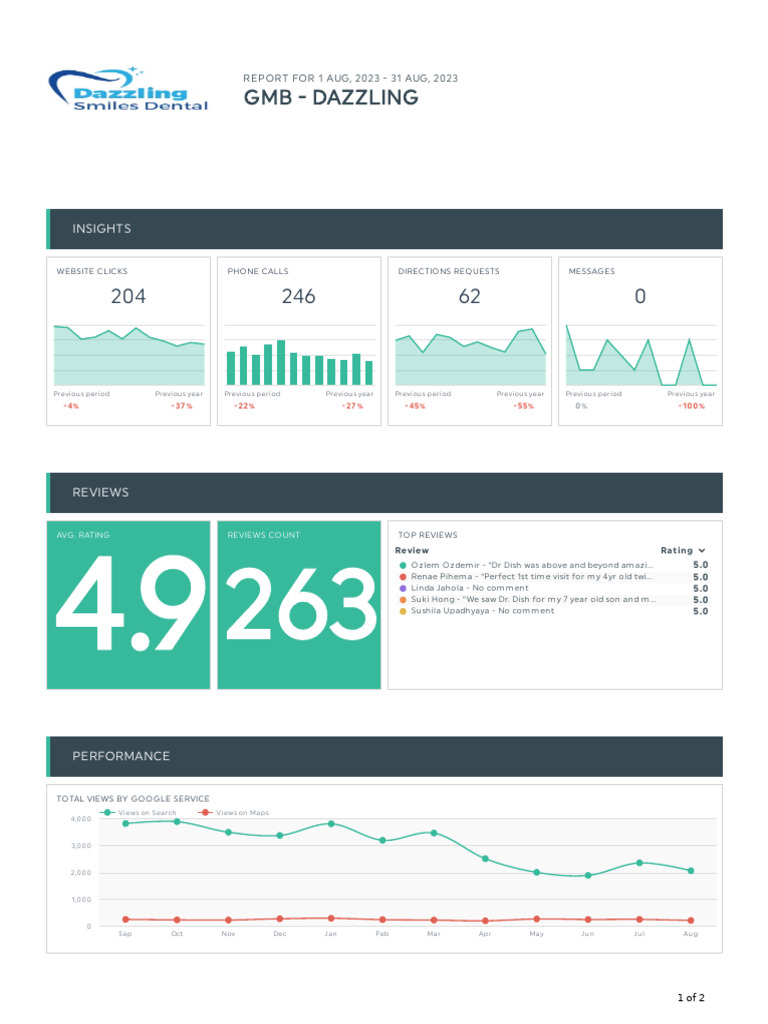
Task: Click the -22% Phone Calls previous period value
Action: click(x=244, y=406)
